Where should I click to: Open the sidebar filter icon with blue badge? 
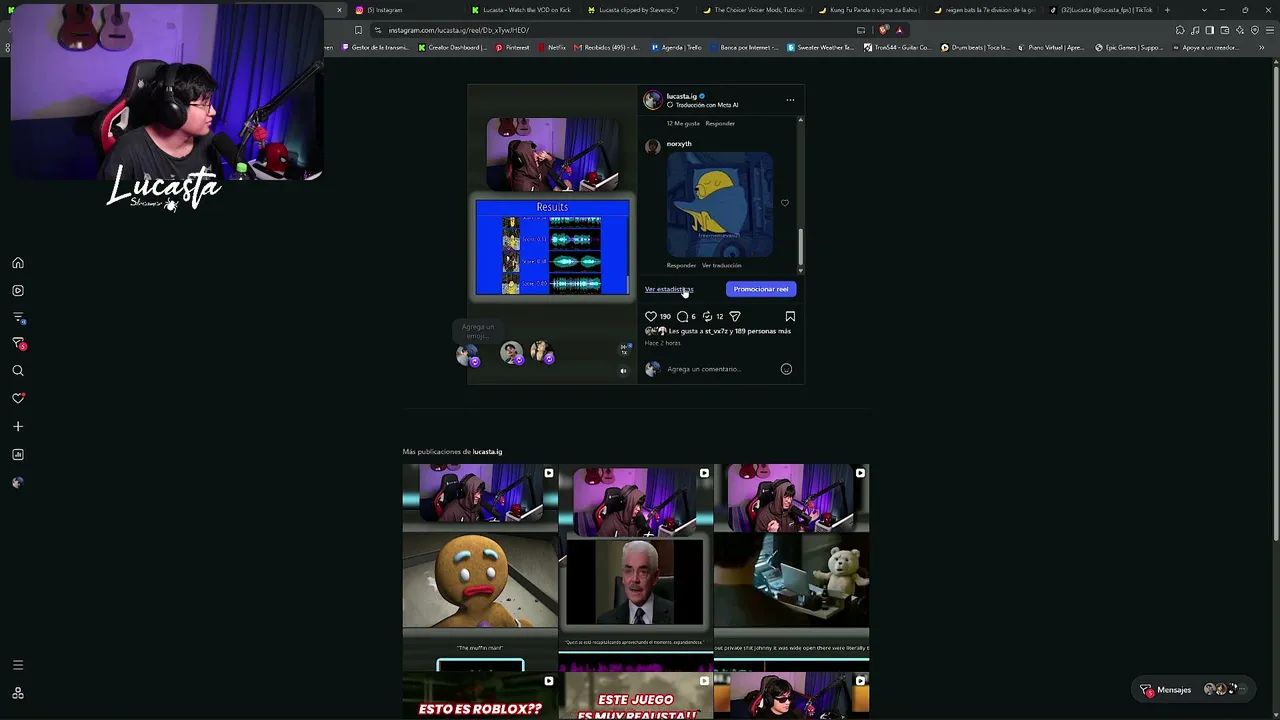(x=18, y=317)
